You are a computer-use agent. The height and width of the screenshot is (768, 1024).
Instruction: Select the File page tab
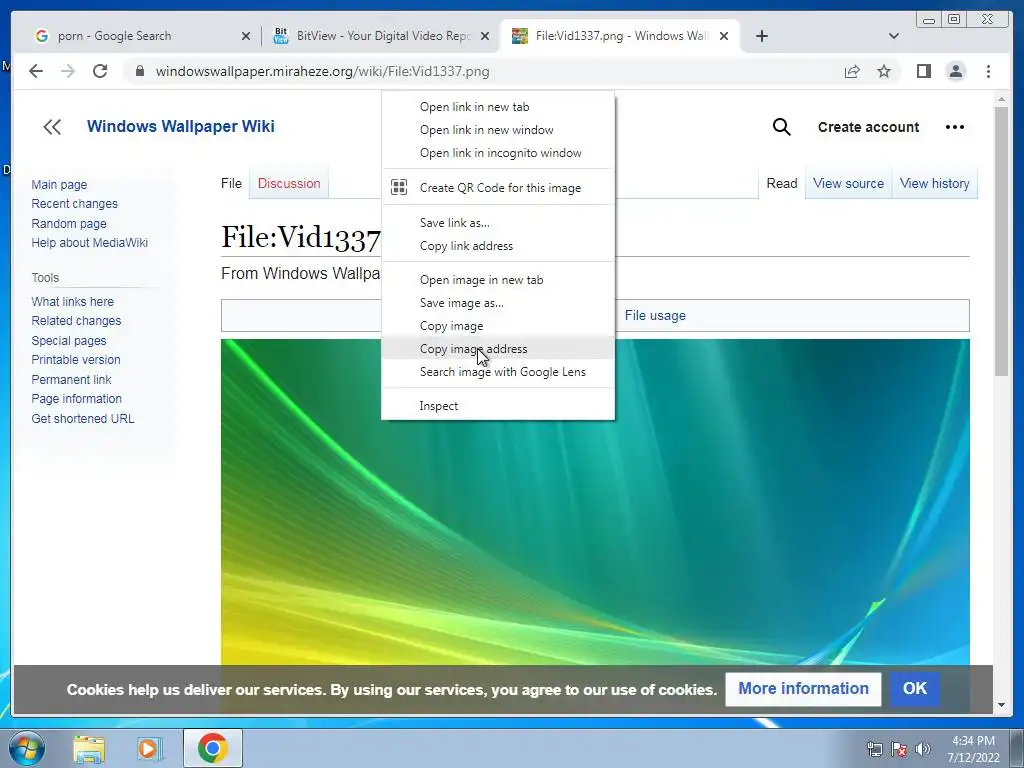pyautogui.click(x=231, y=184)
